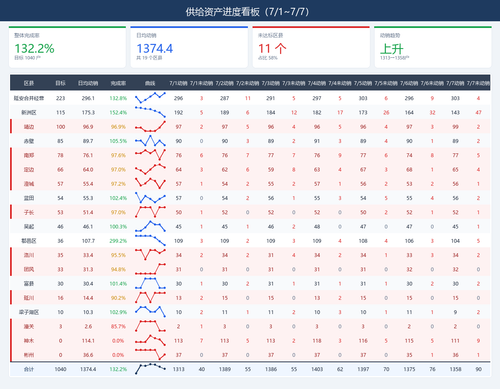This screenshot has height=389, width=500.
Task: Click the 90.2% completion rate cell
Action: 118,298
